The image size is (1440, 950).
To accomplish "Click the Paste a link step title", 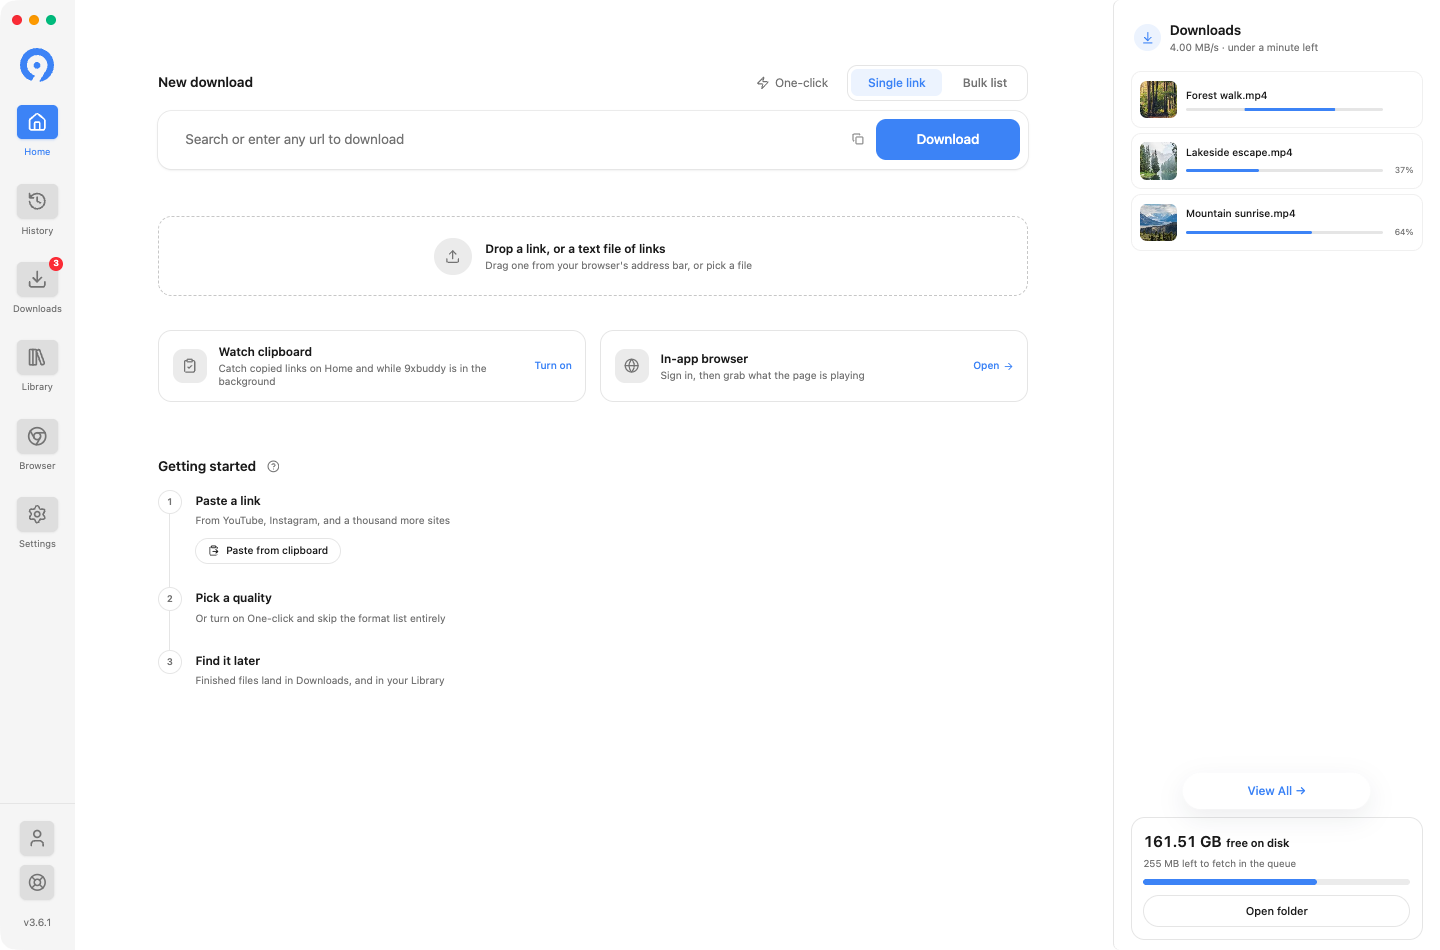I will click(x=228, y=501).
